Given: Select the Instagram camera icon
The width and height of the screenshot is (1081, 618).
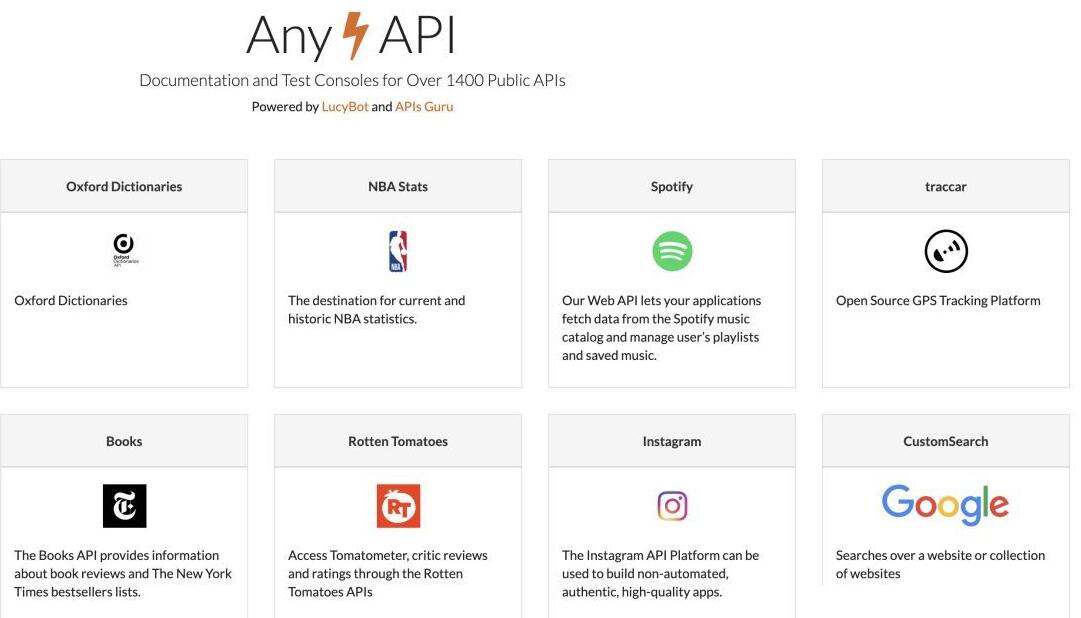Looking at the screenshot, I should (x=672, y=506).
